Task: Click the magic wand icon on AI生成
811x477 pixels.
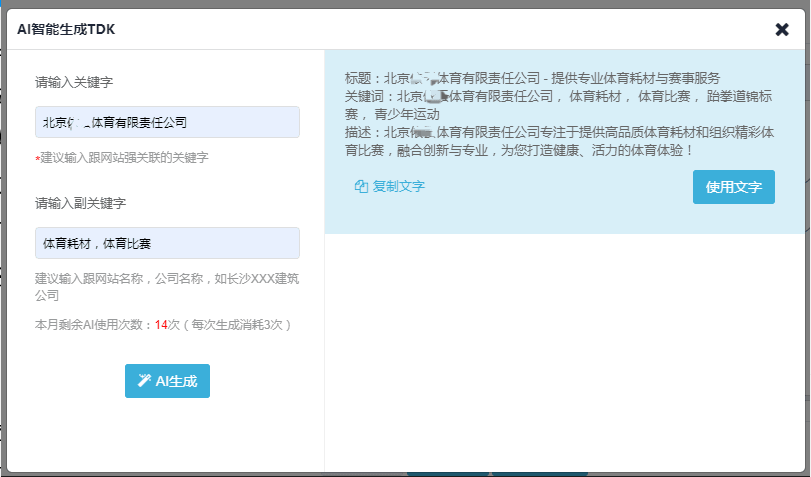Action: click(x=144, y=381)
